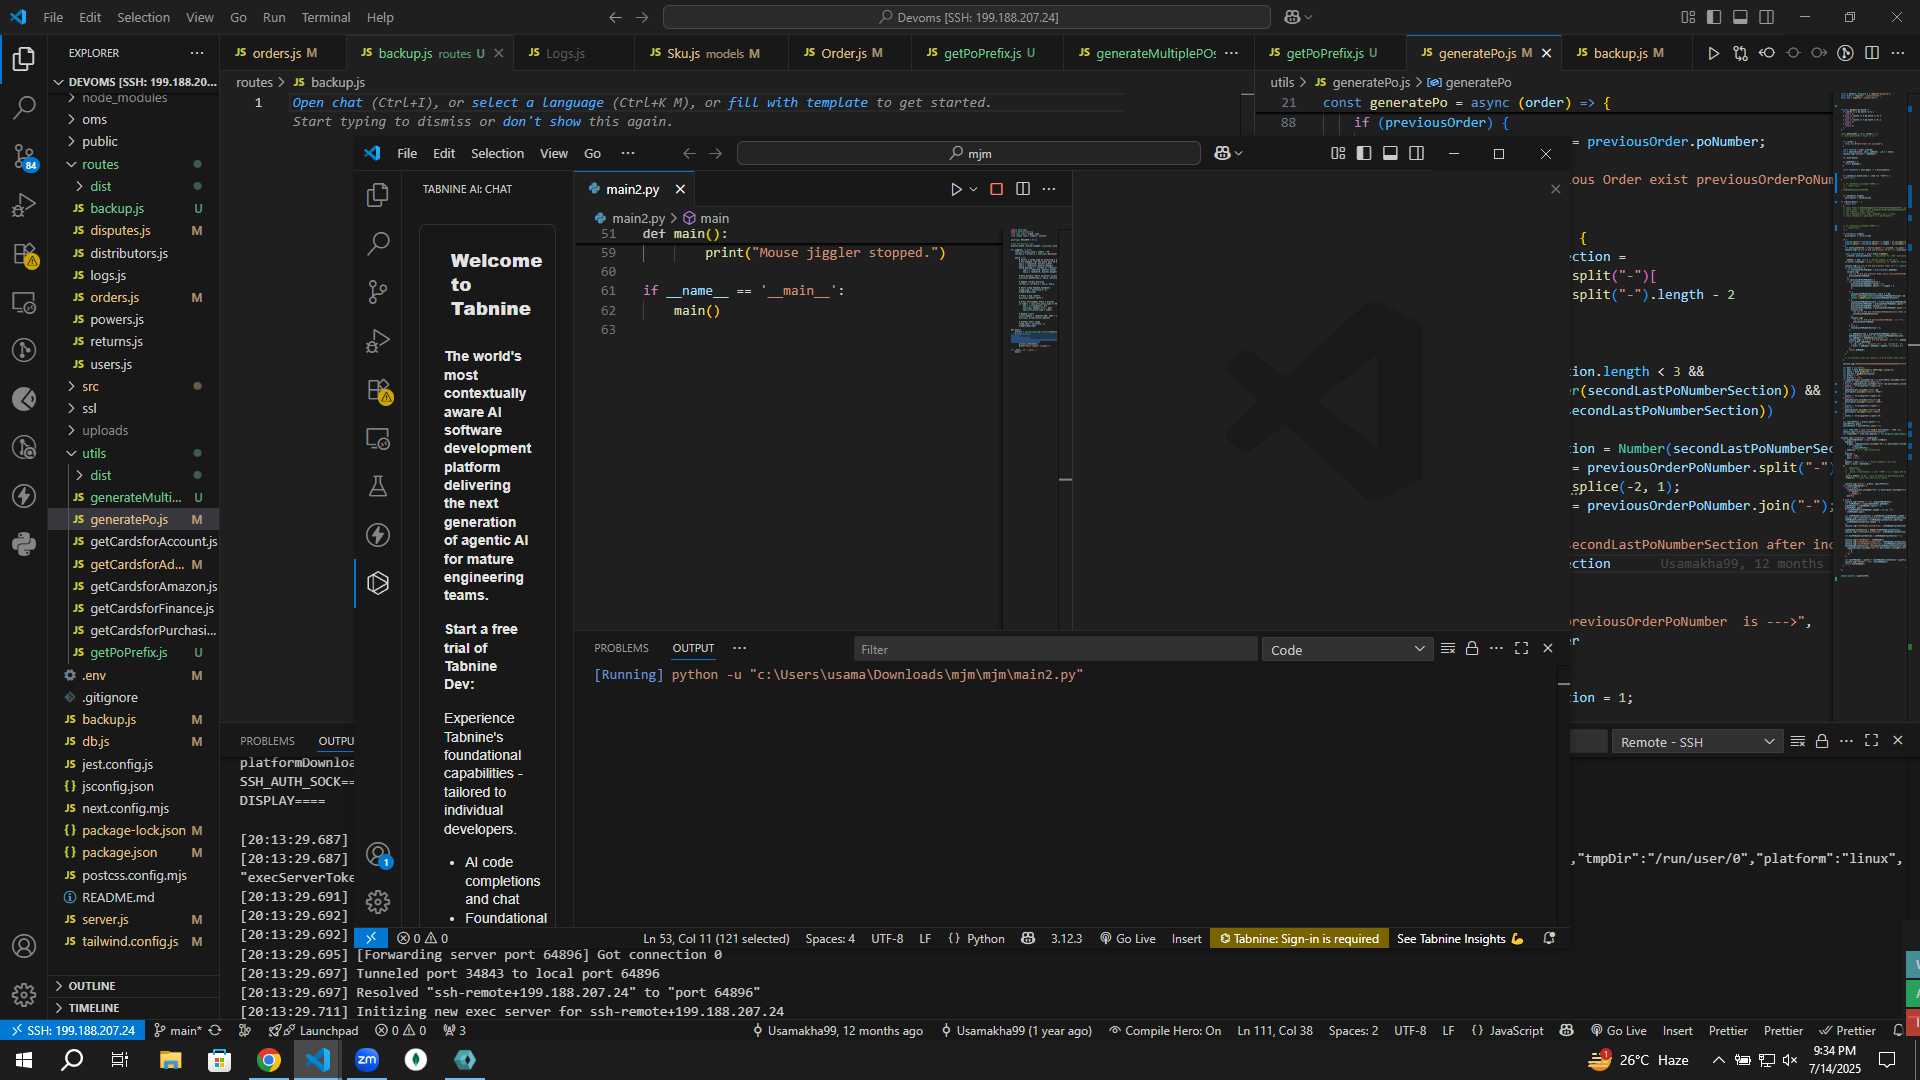Toggle Panel in Devoms window title bar
The image size is (1920, 1080).
(x=1740, y=17)
